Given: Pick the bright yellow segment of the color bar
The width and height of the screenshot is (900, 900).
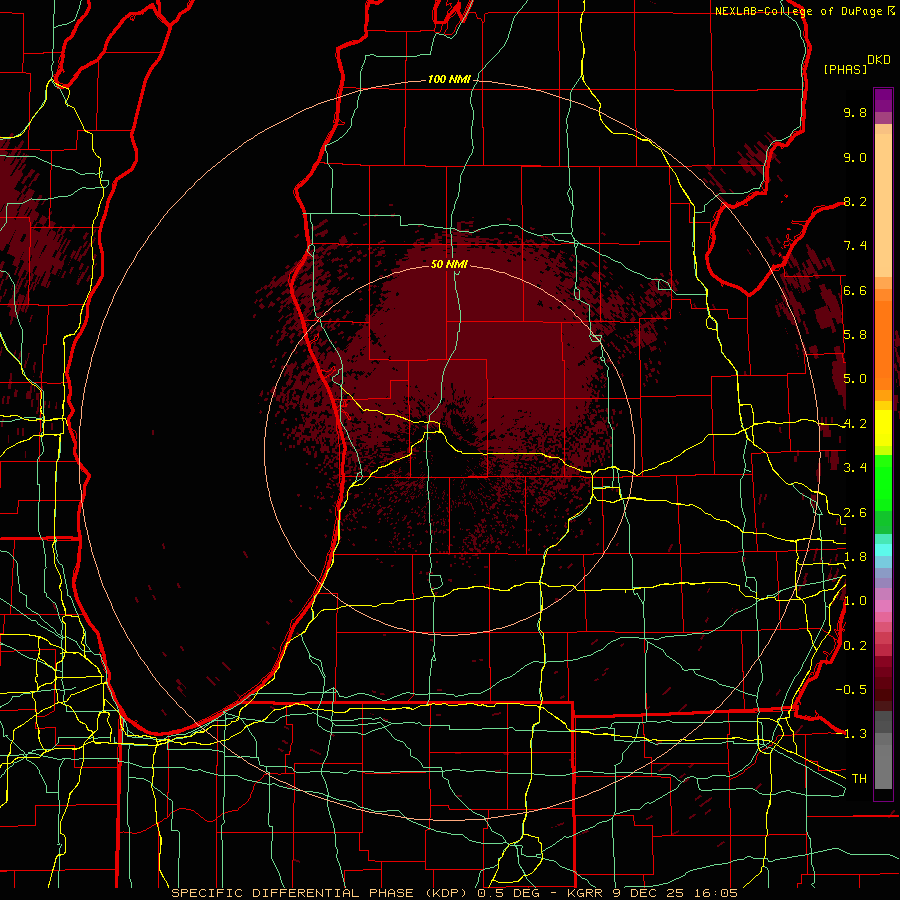Looking at the screenshot, I should (x=883, y=429).
